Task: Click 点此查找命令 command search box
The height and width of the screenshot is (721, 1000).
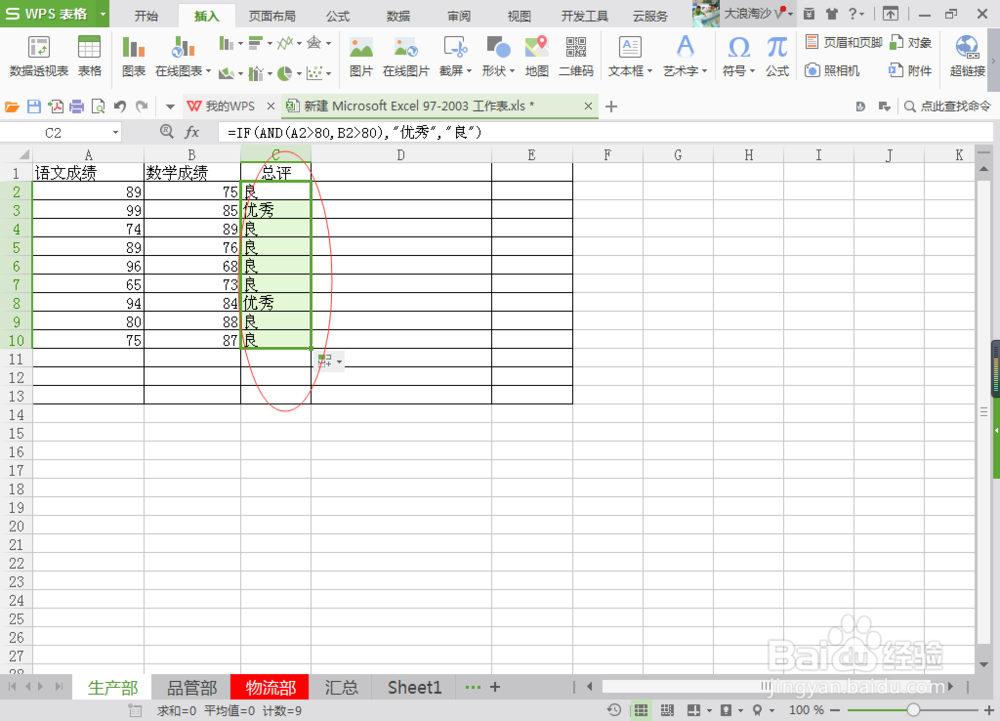Action: click(x=948, y=106)
